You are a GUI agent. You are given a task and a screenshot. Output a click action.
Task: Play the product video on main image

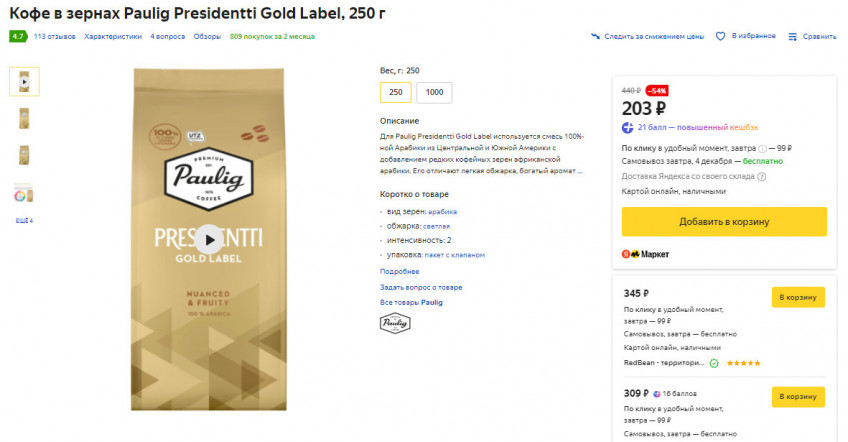(x=209, y=238)
